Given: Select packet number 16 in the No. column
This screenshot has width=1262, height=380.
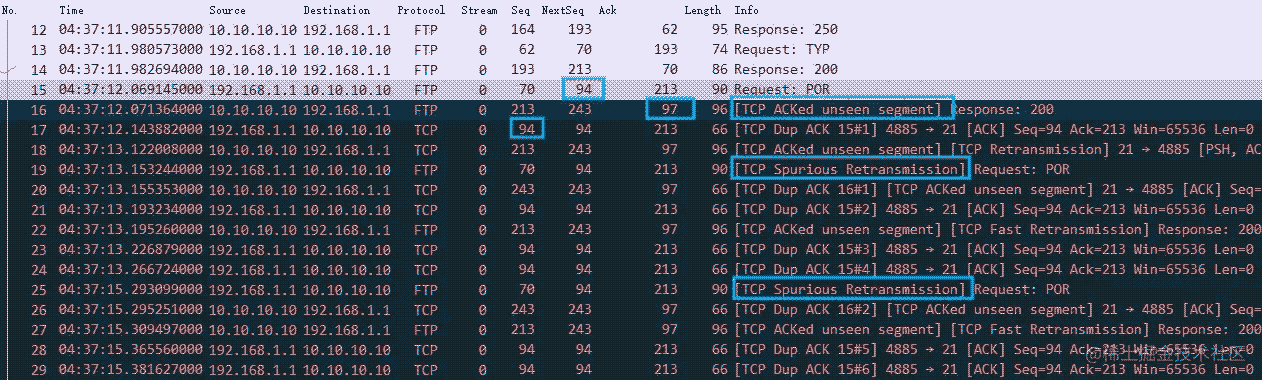Looking at the screenshot, I should coord(39,110).
